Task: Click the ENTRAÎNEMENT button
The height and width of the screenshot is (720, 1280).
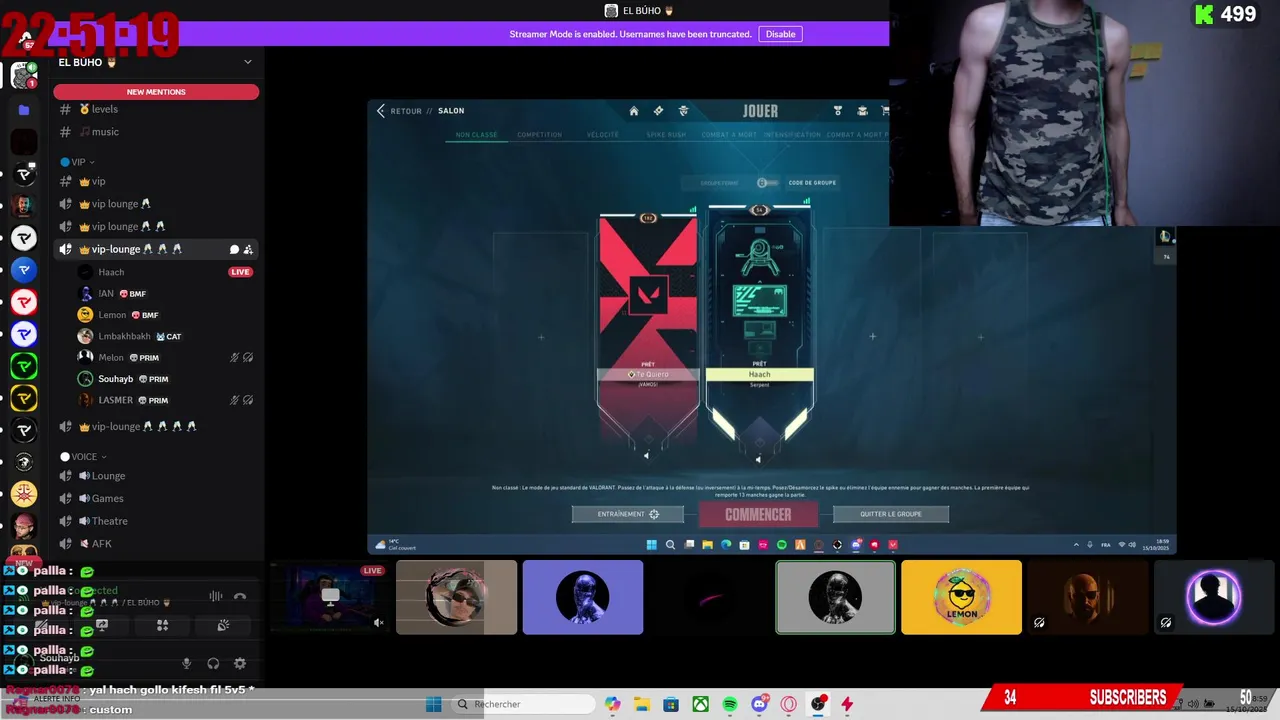Action: (x=628, y=514)
